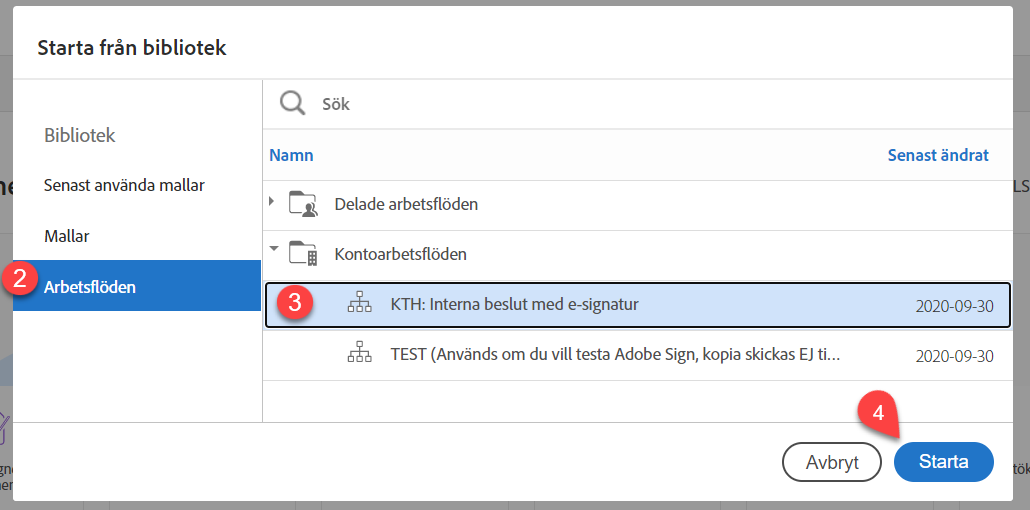Open Senast använda mallar in the sidebar
This screenshot has height=510, width=1030.
pyautogui.click(x=124, y=185)
